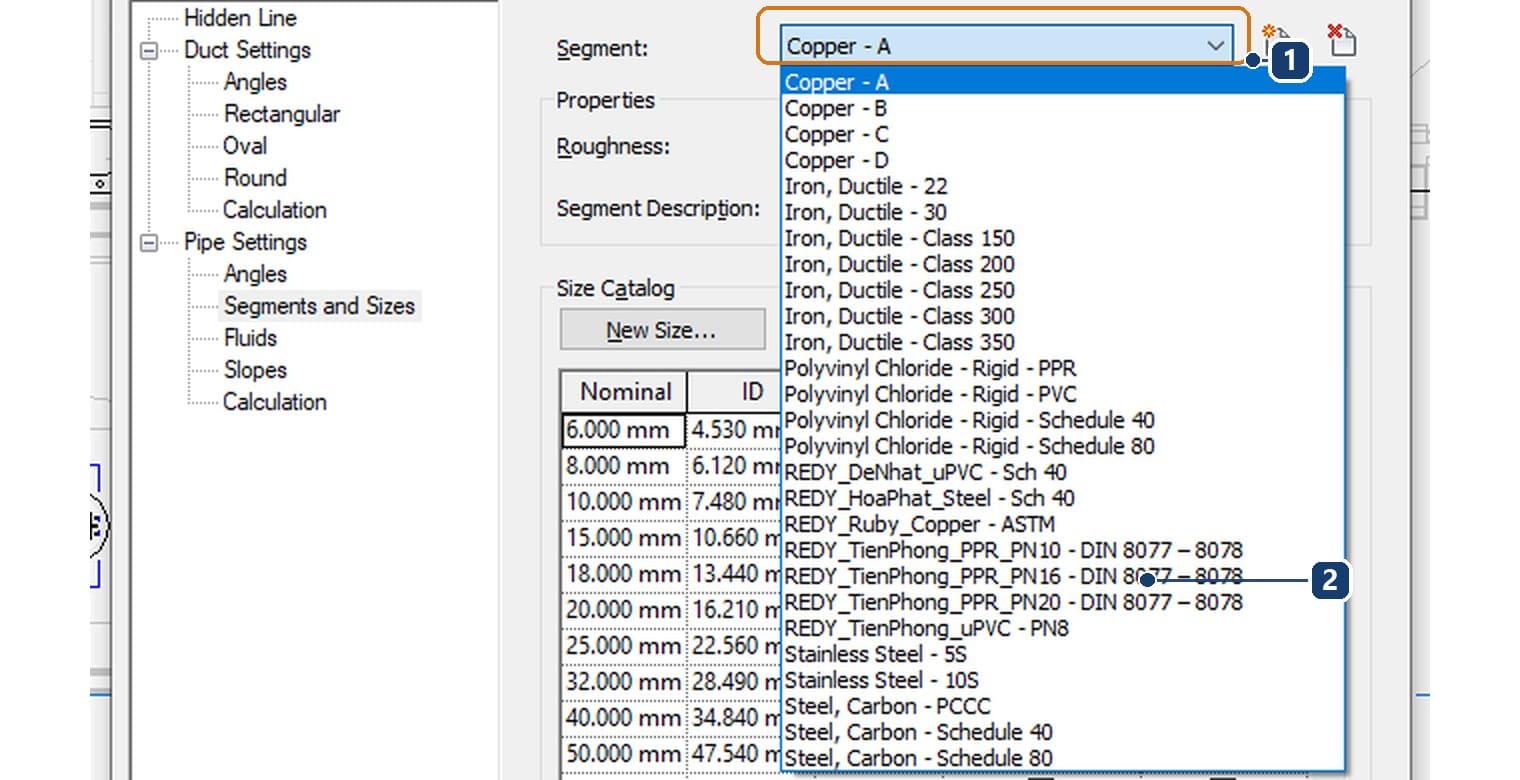
Task: Choose Steel, Carbon - Schedule 40
Action: (x=1063, y=732)
